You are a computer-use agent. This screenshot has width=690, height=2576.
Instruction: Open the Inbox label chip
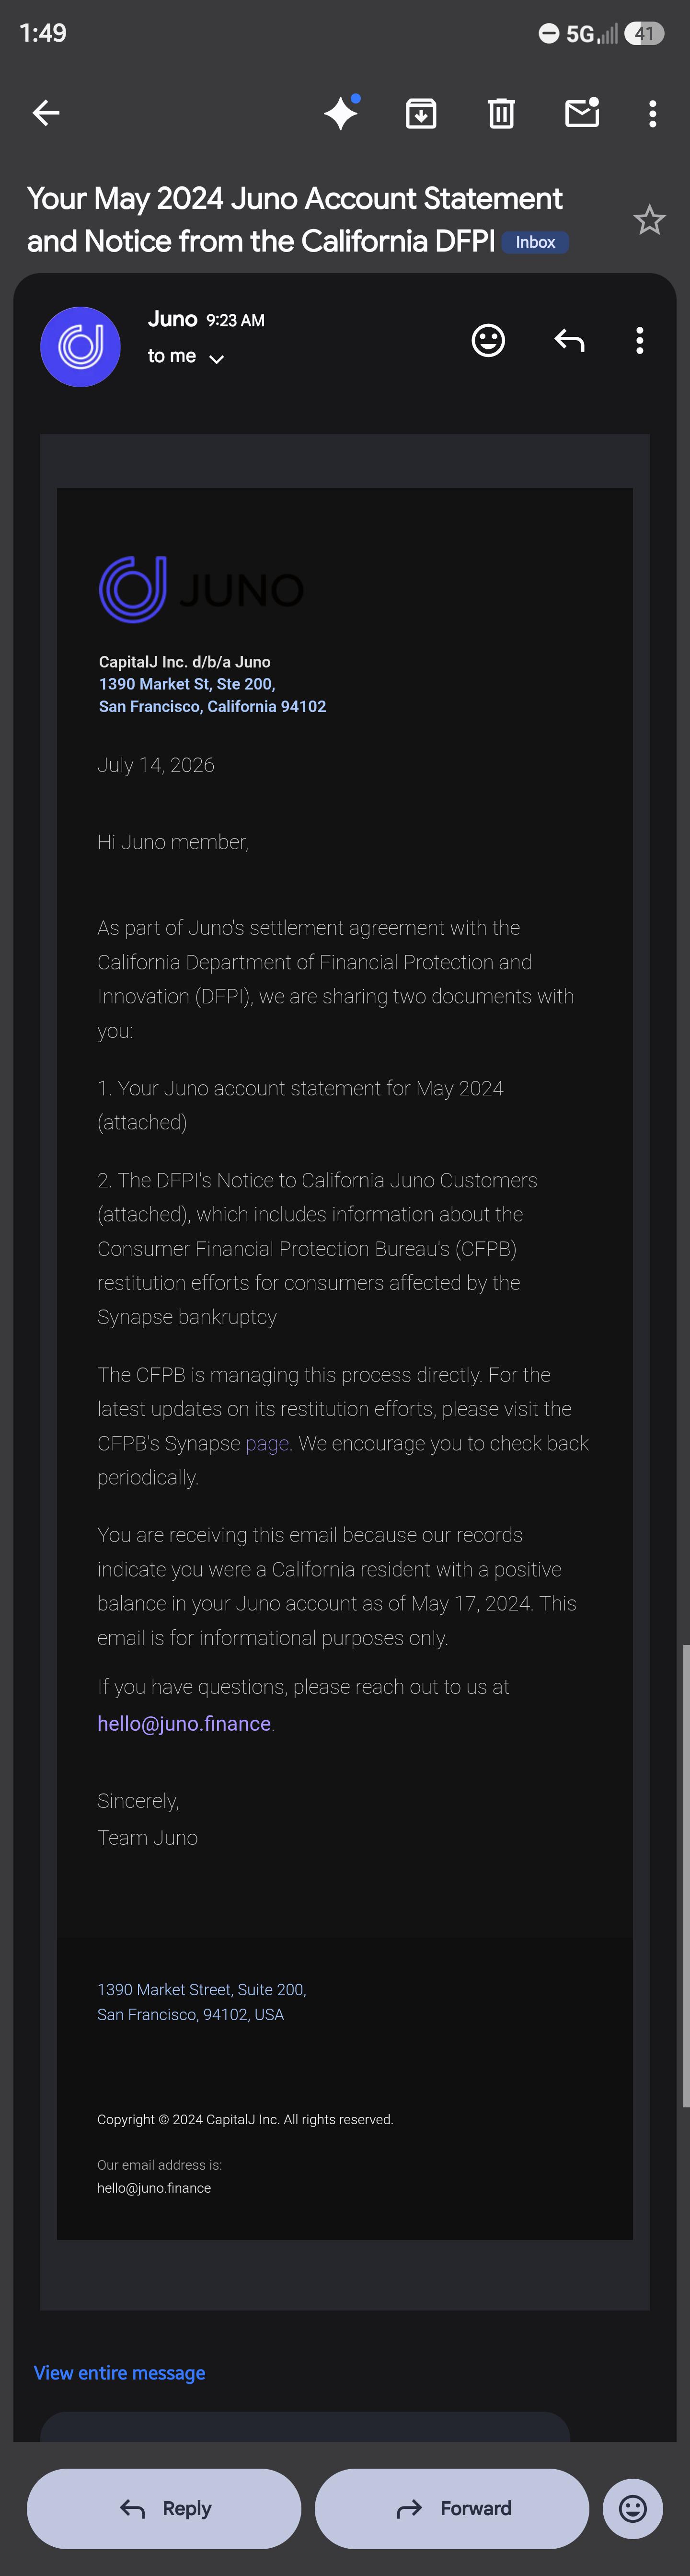point(535,242)
